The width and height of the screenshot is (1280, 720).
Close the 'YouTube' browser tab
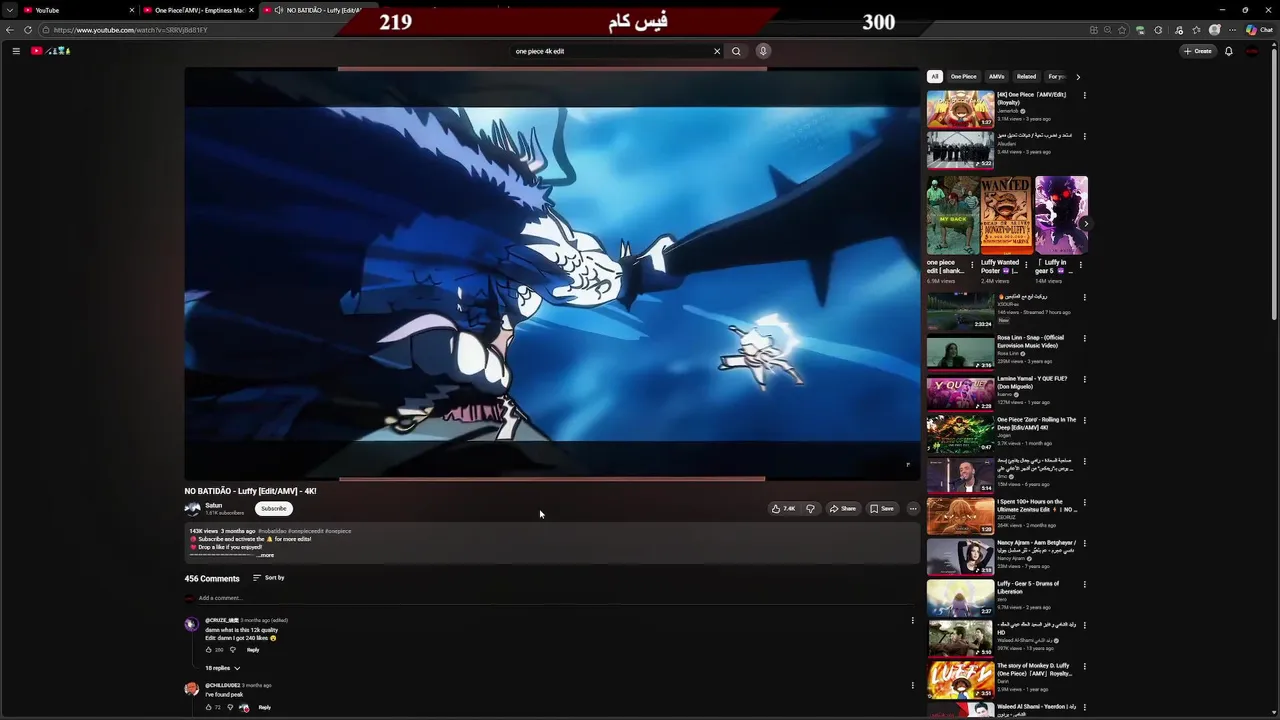point(131,10)
